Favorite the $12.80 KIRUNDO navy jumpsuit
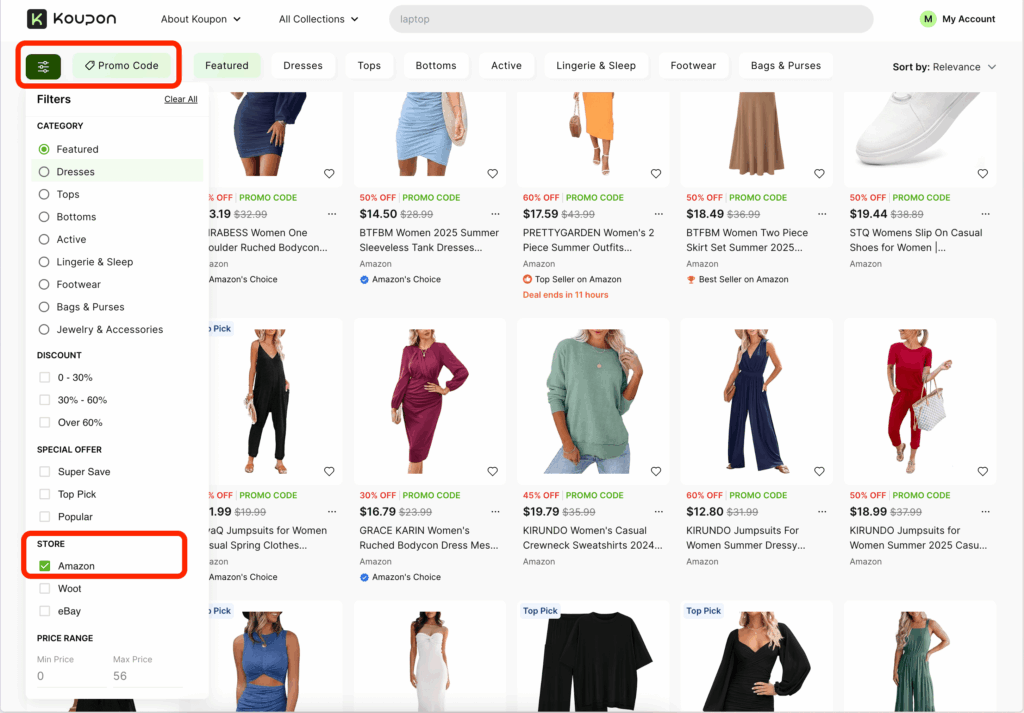 pyautogui.click(x=819, y=471)
